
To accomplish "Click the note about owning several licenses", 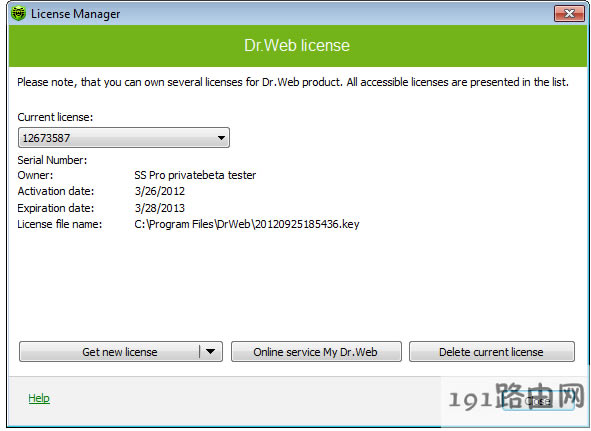I will pos(293,82).
